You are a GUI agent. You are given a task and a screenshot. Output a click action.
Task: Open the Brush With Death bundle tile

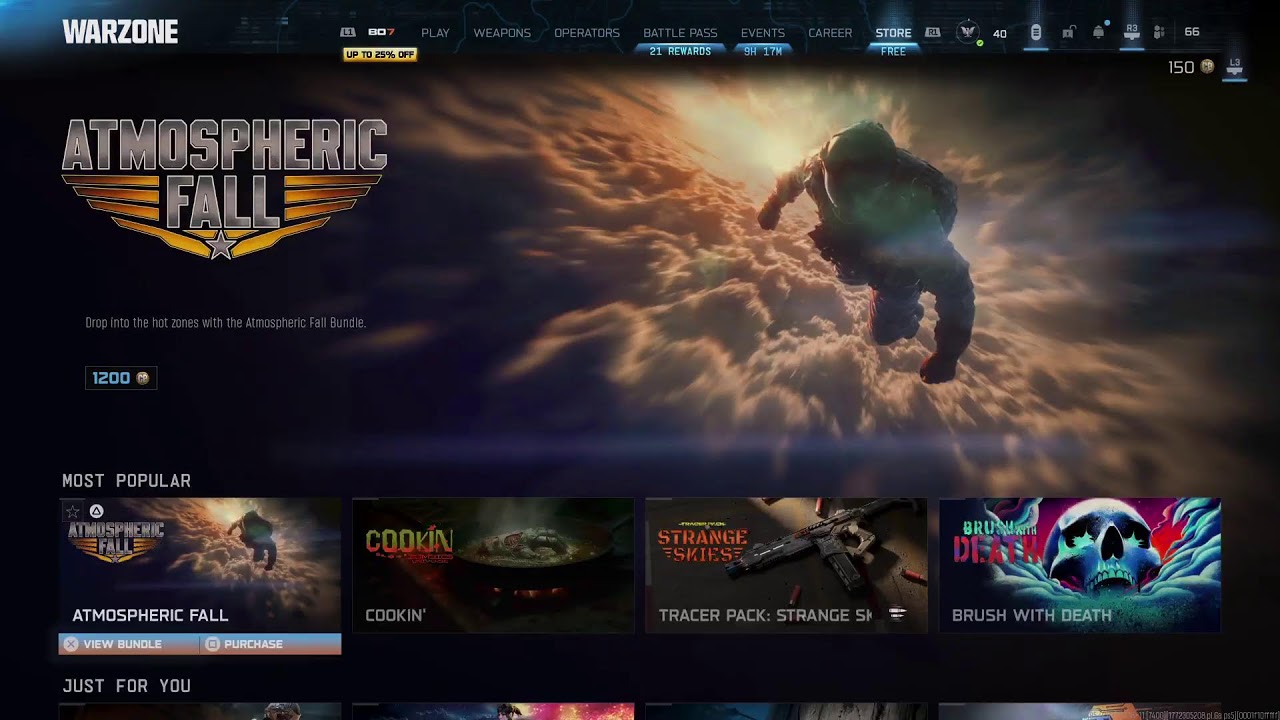pyautogui.click(x=1080, y=565)
